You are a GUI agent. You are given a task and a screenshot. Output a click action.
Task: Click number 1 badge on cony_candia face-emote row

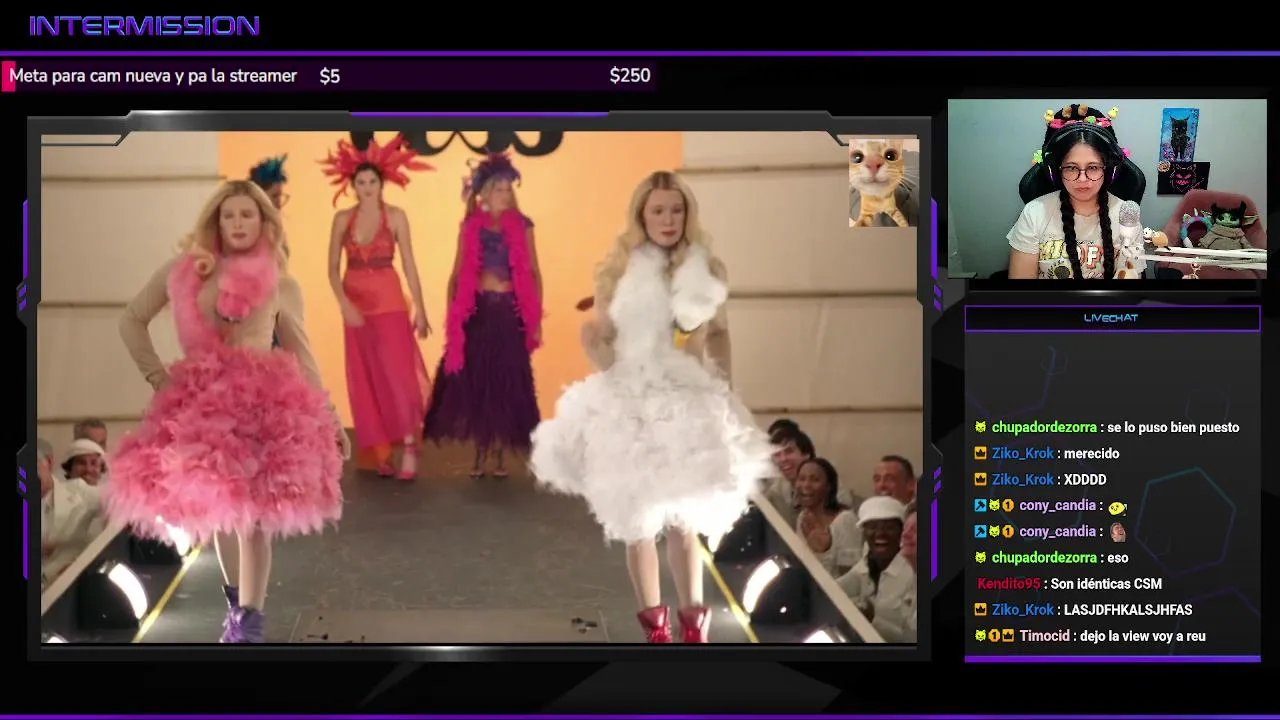click(1008, 532)
